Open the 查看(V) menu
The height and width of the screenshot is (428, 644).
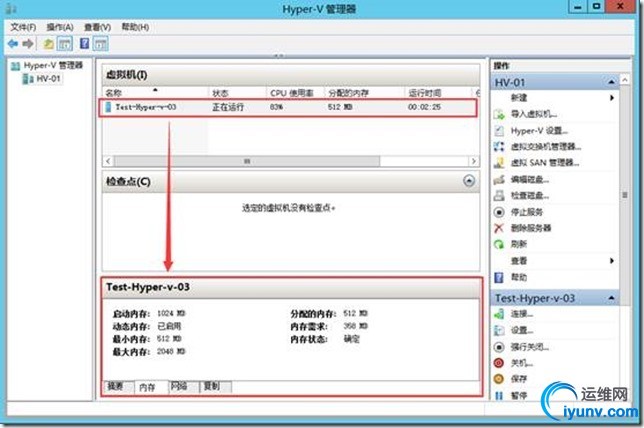tap(97, 27)
